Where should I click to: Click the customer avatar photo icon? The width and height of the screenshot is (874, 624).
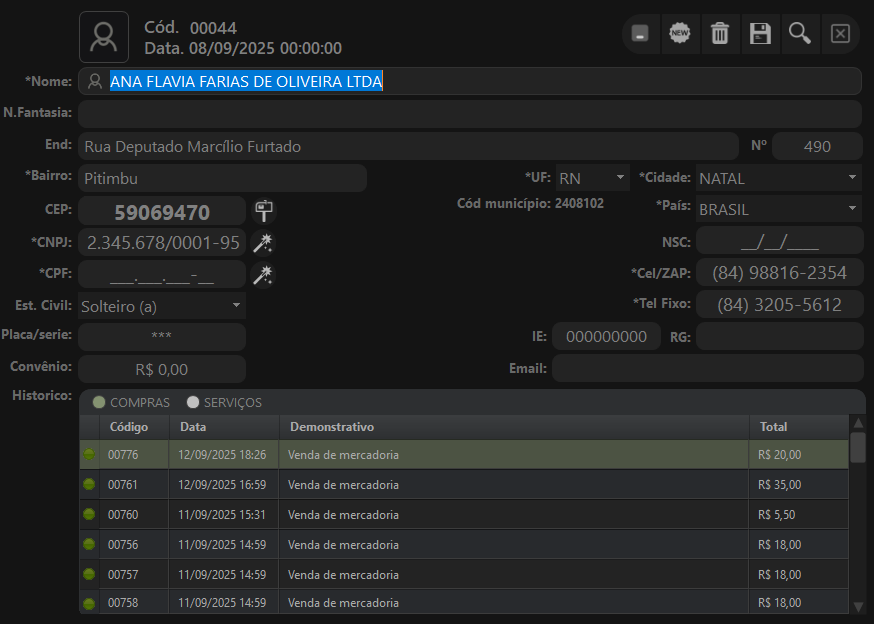tap(104, 37)
